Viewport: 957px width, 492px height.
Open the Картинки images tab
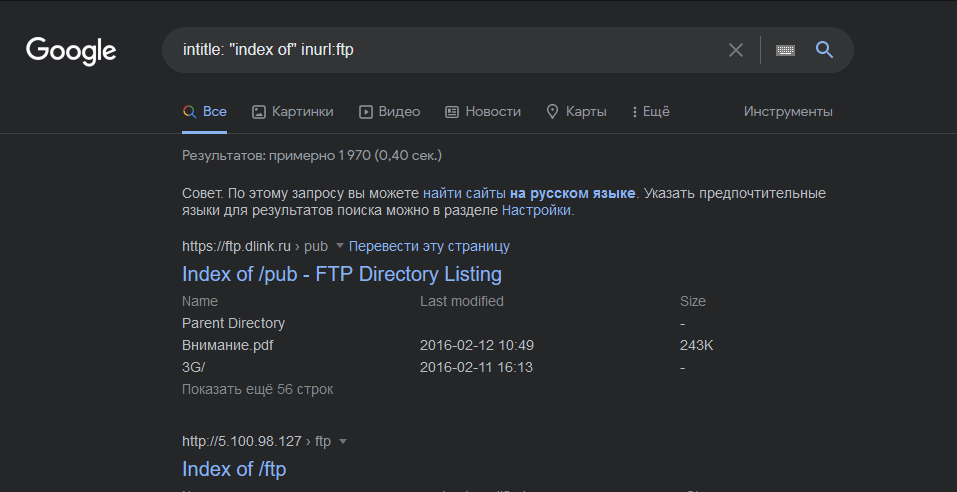click(293, 112)
